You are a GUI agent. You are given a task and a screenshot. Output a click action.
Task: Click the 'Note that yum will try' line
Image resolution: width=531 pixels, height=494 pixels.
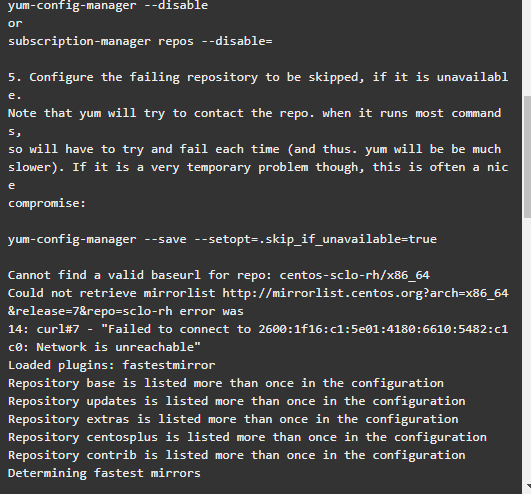pyautogui.click(x=255, y=122)
